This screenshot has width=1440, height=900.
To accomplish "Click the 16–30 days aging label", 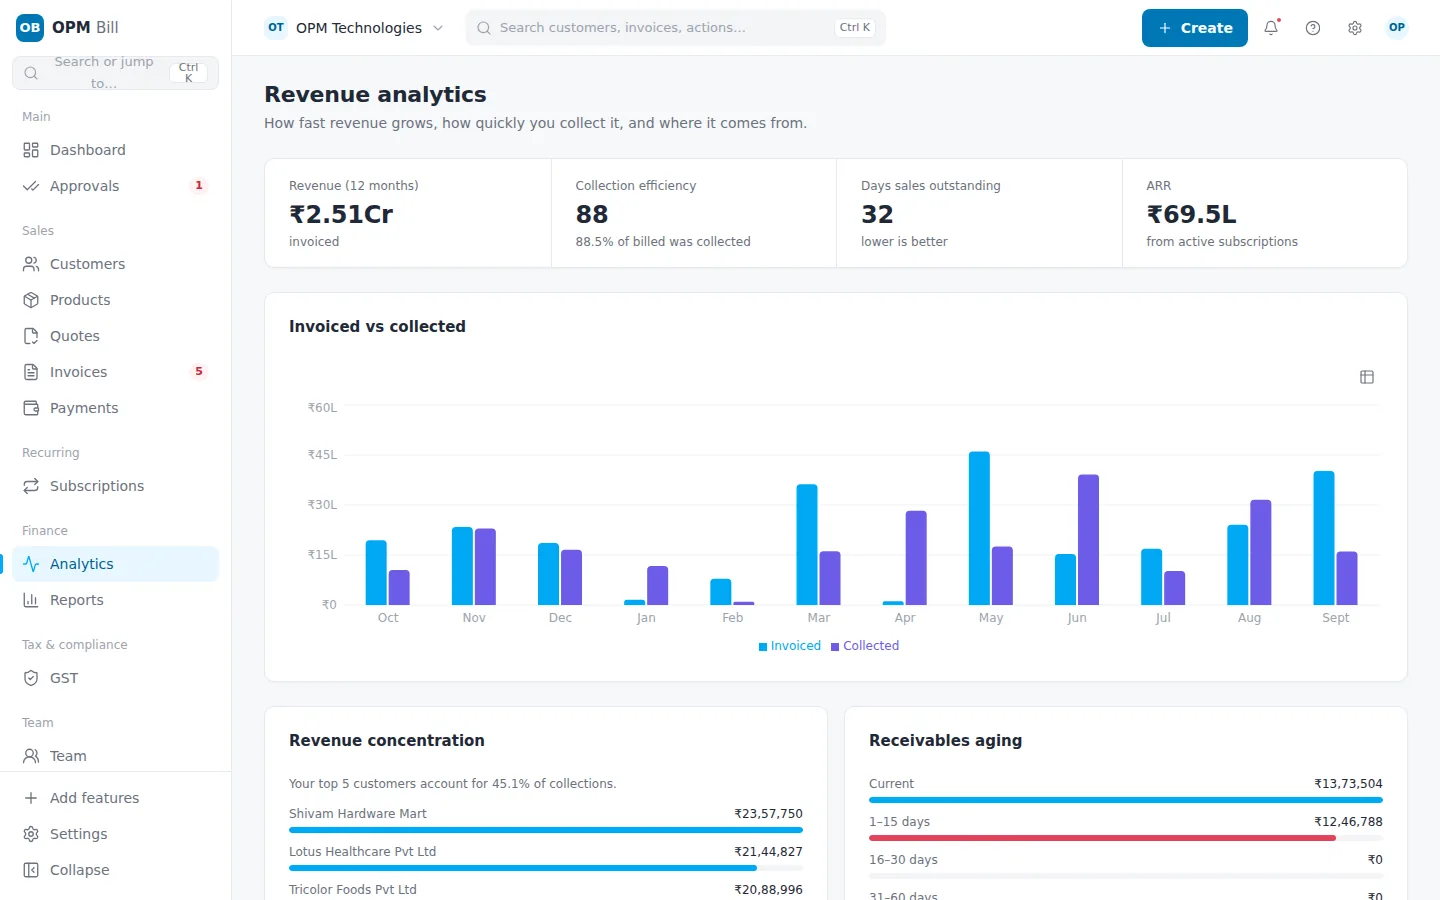I will pos(903,860).
